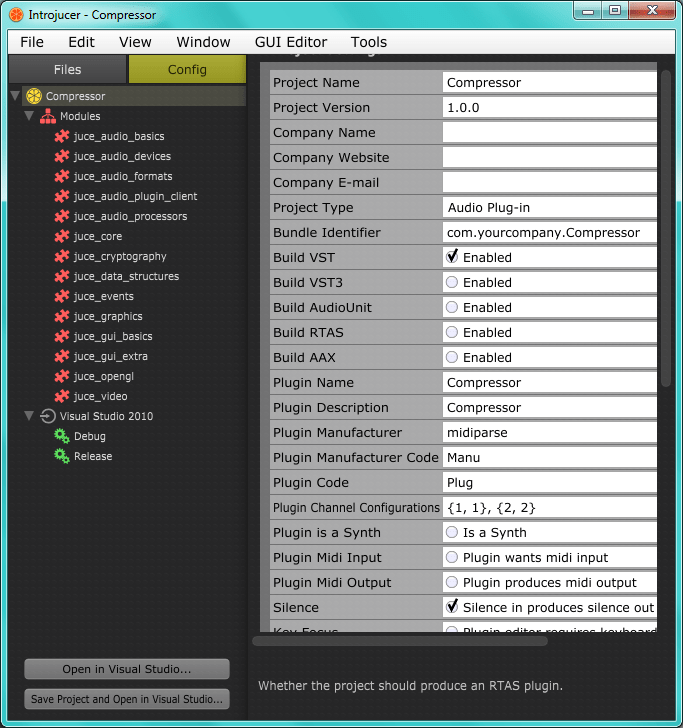Click the juce_events module puzzle icon

[x=62, y=296]
